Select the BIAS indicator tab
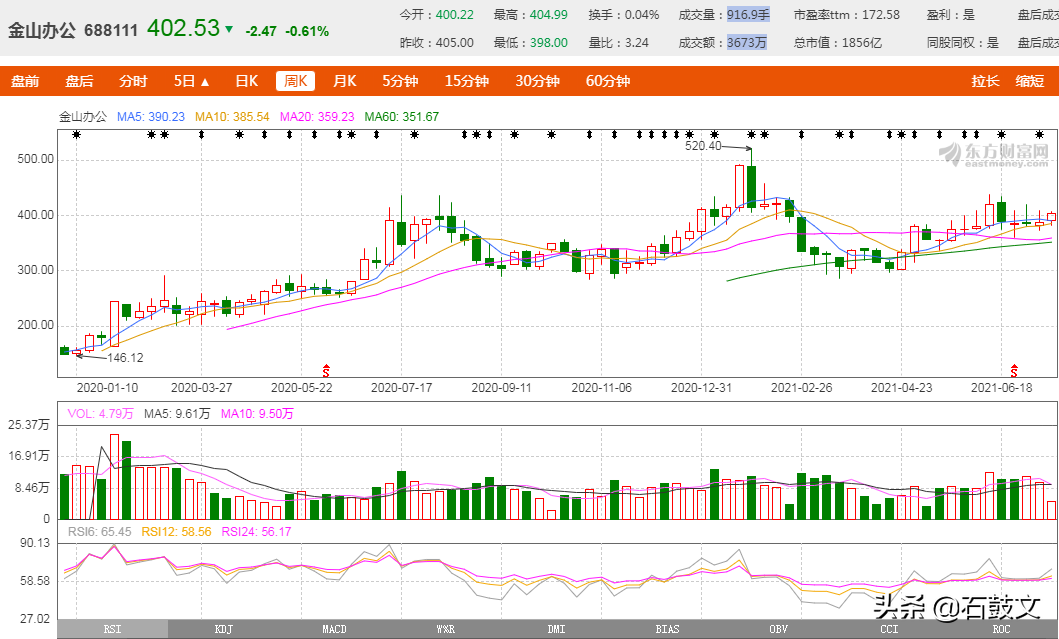The image size is (1059, 639). [x=667, y=629]
